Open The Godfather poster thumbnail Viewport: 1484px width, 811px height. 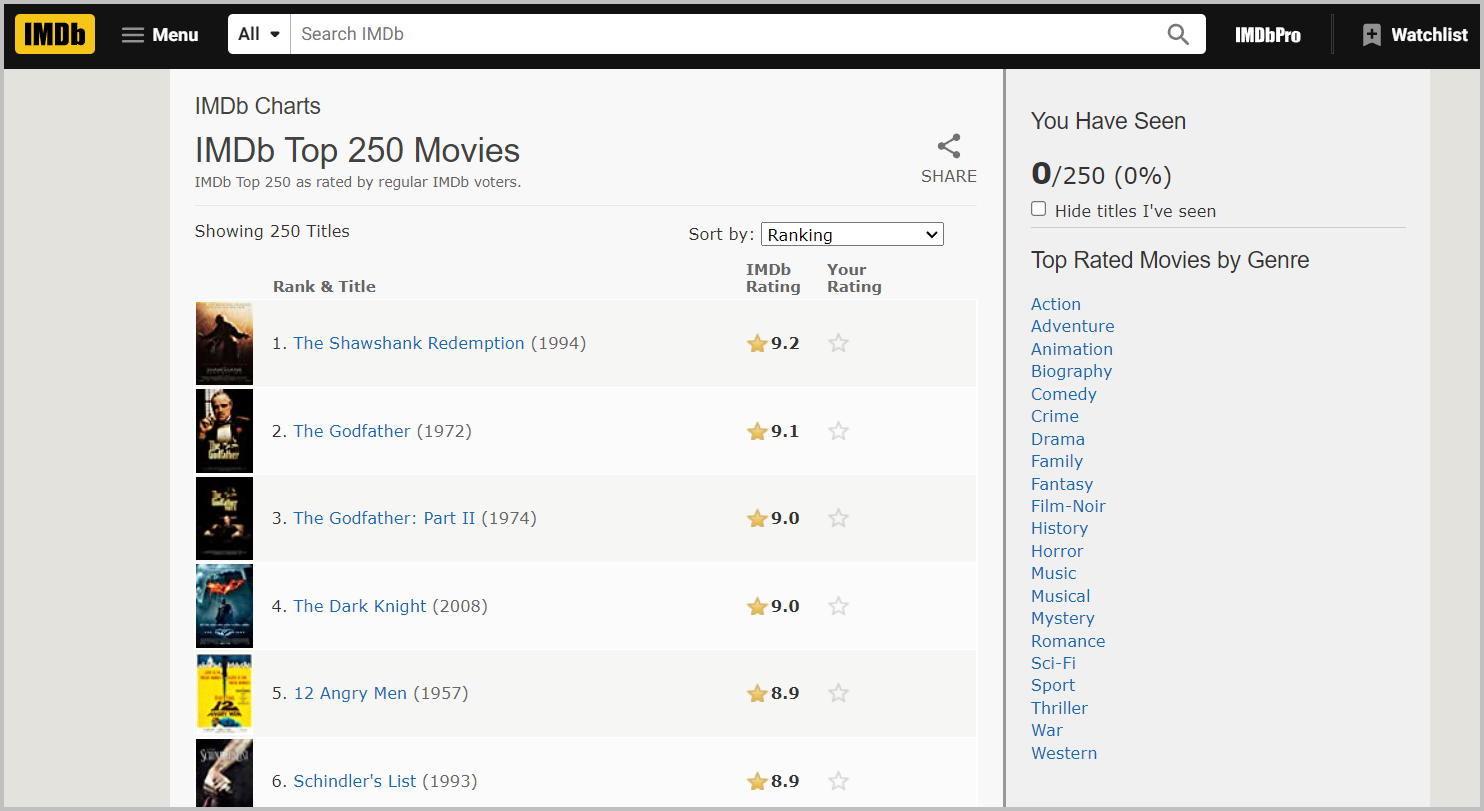pyautogui.click(x=224, y=431)
